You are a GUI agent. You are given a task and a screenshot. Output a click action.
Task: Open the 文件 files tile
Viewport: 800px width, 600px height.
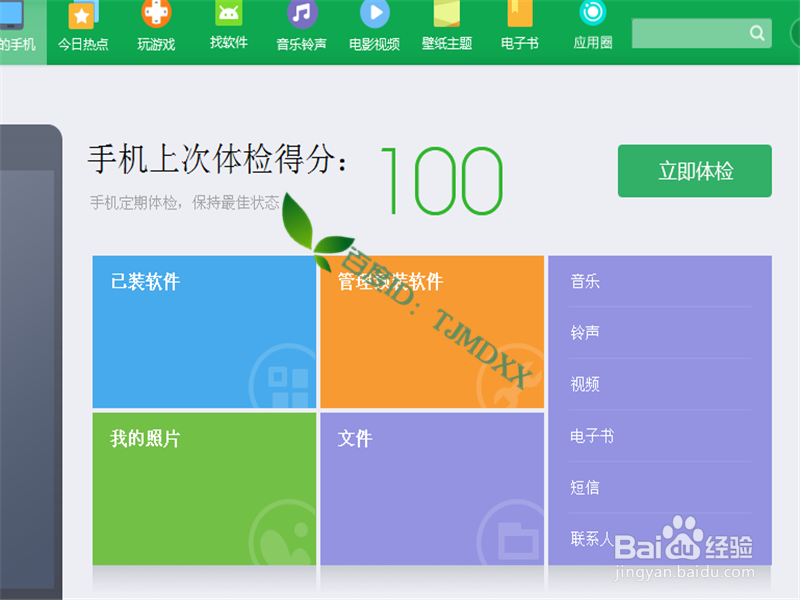pos(432,490)
